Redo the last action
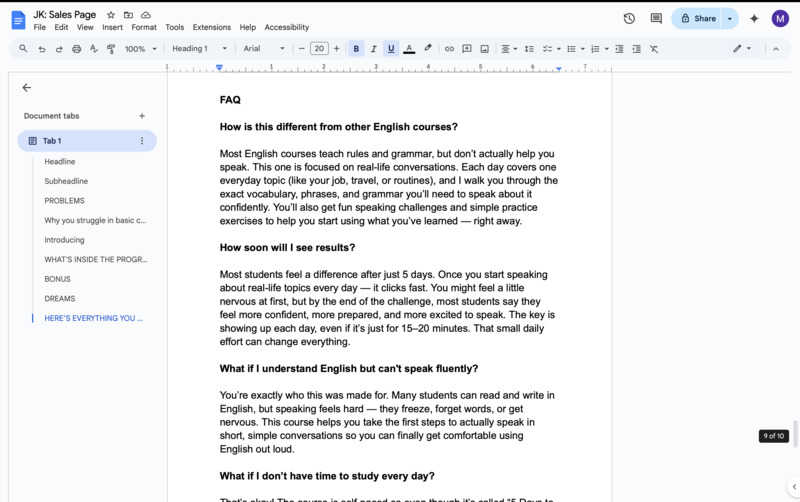Viewport: 800px width, 502px height. pyautogui.click(x=59, y=49)
